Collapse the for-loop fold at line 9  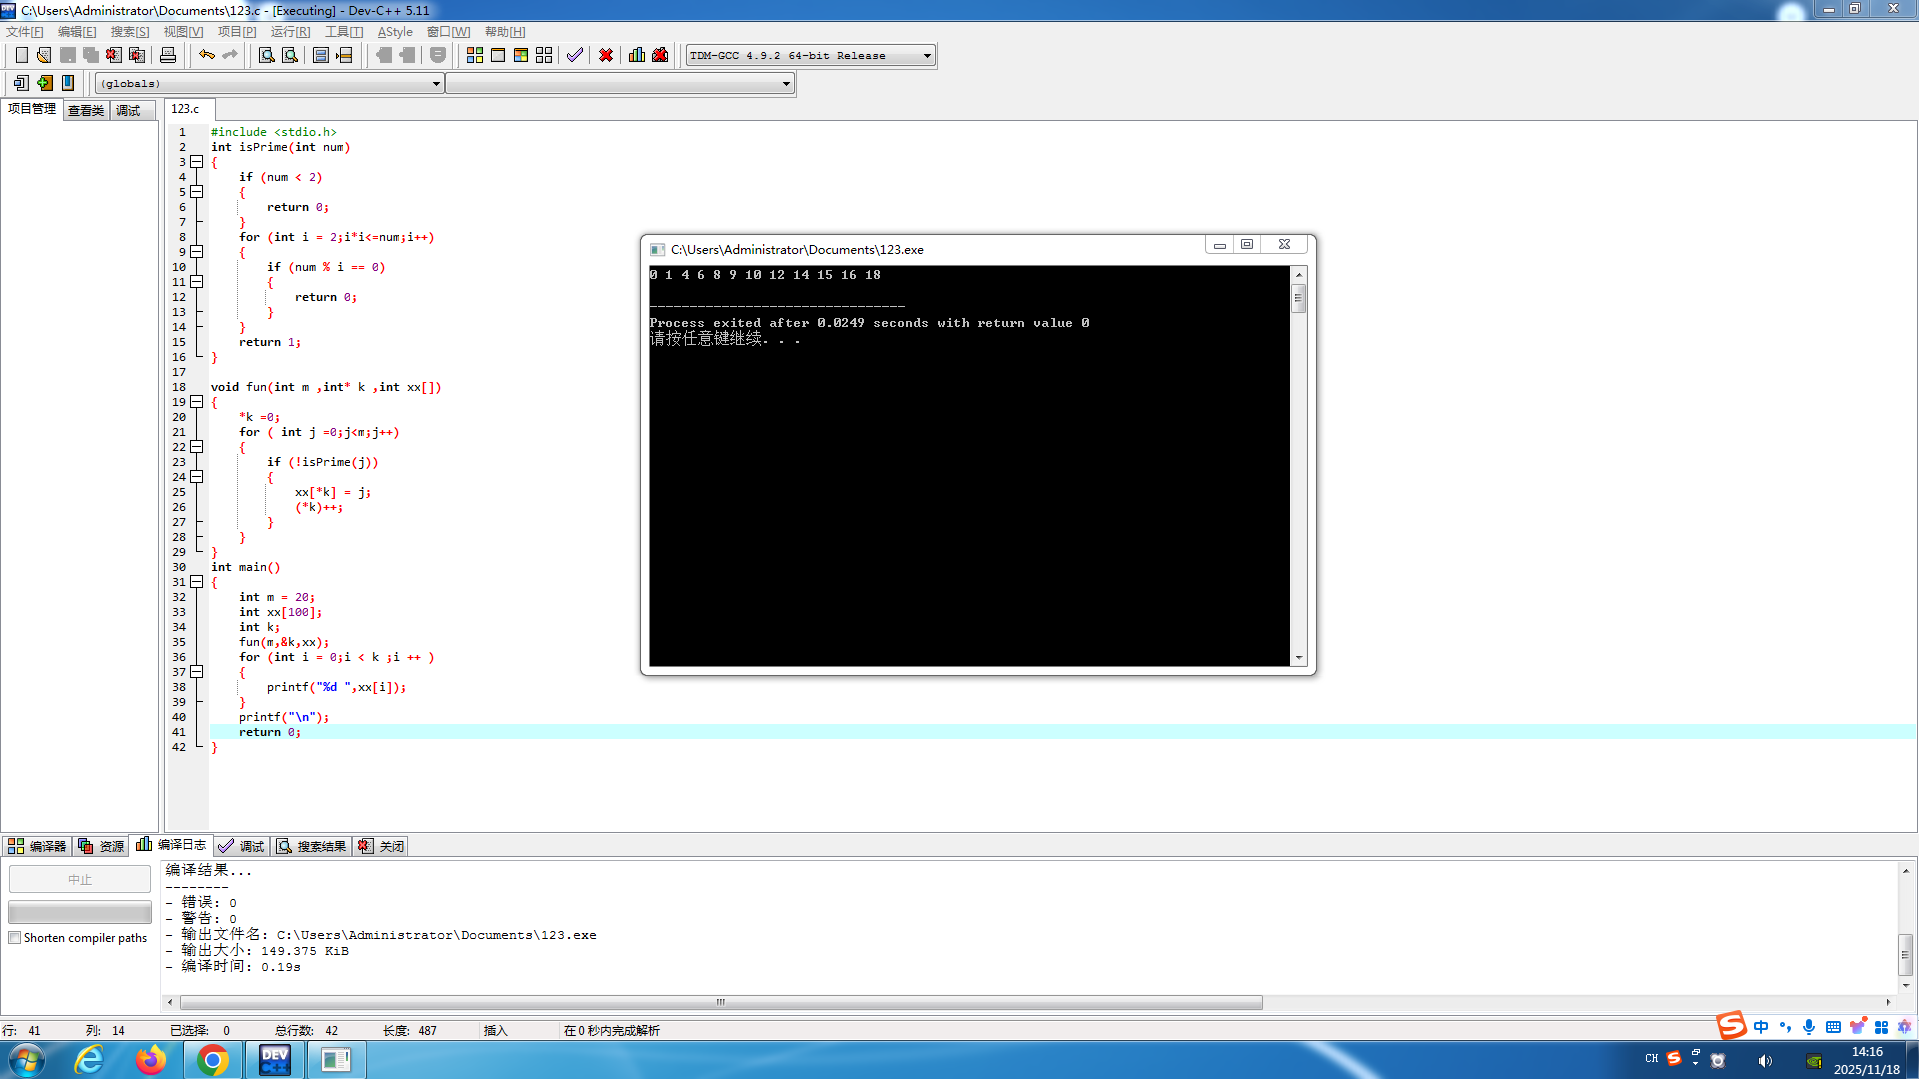pyautogui.click(x=197, y=252)
